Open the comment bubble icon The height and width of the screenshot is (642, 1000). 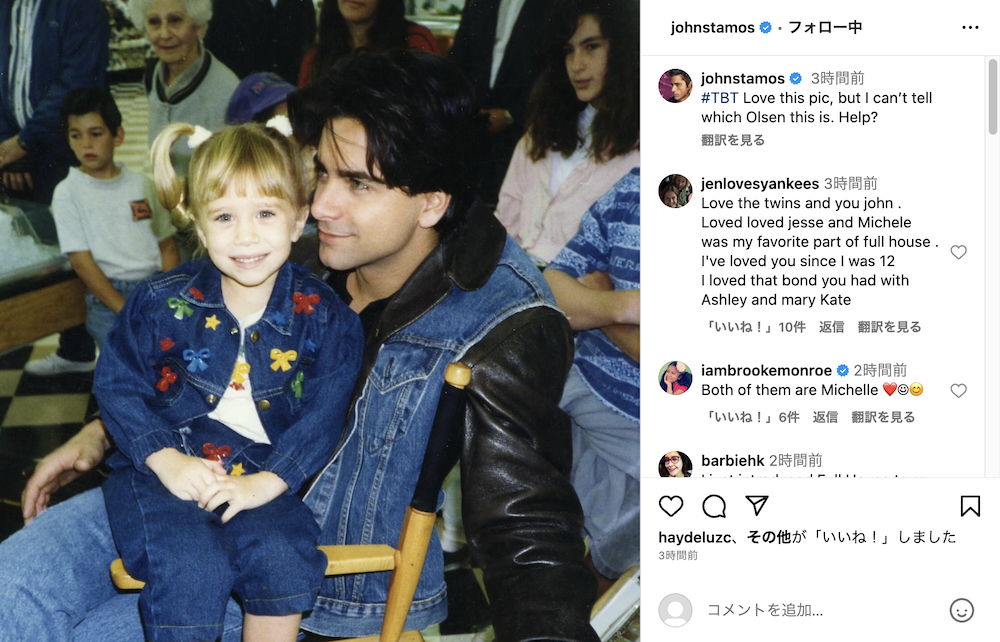click(x=714, y=506)
